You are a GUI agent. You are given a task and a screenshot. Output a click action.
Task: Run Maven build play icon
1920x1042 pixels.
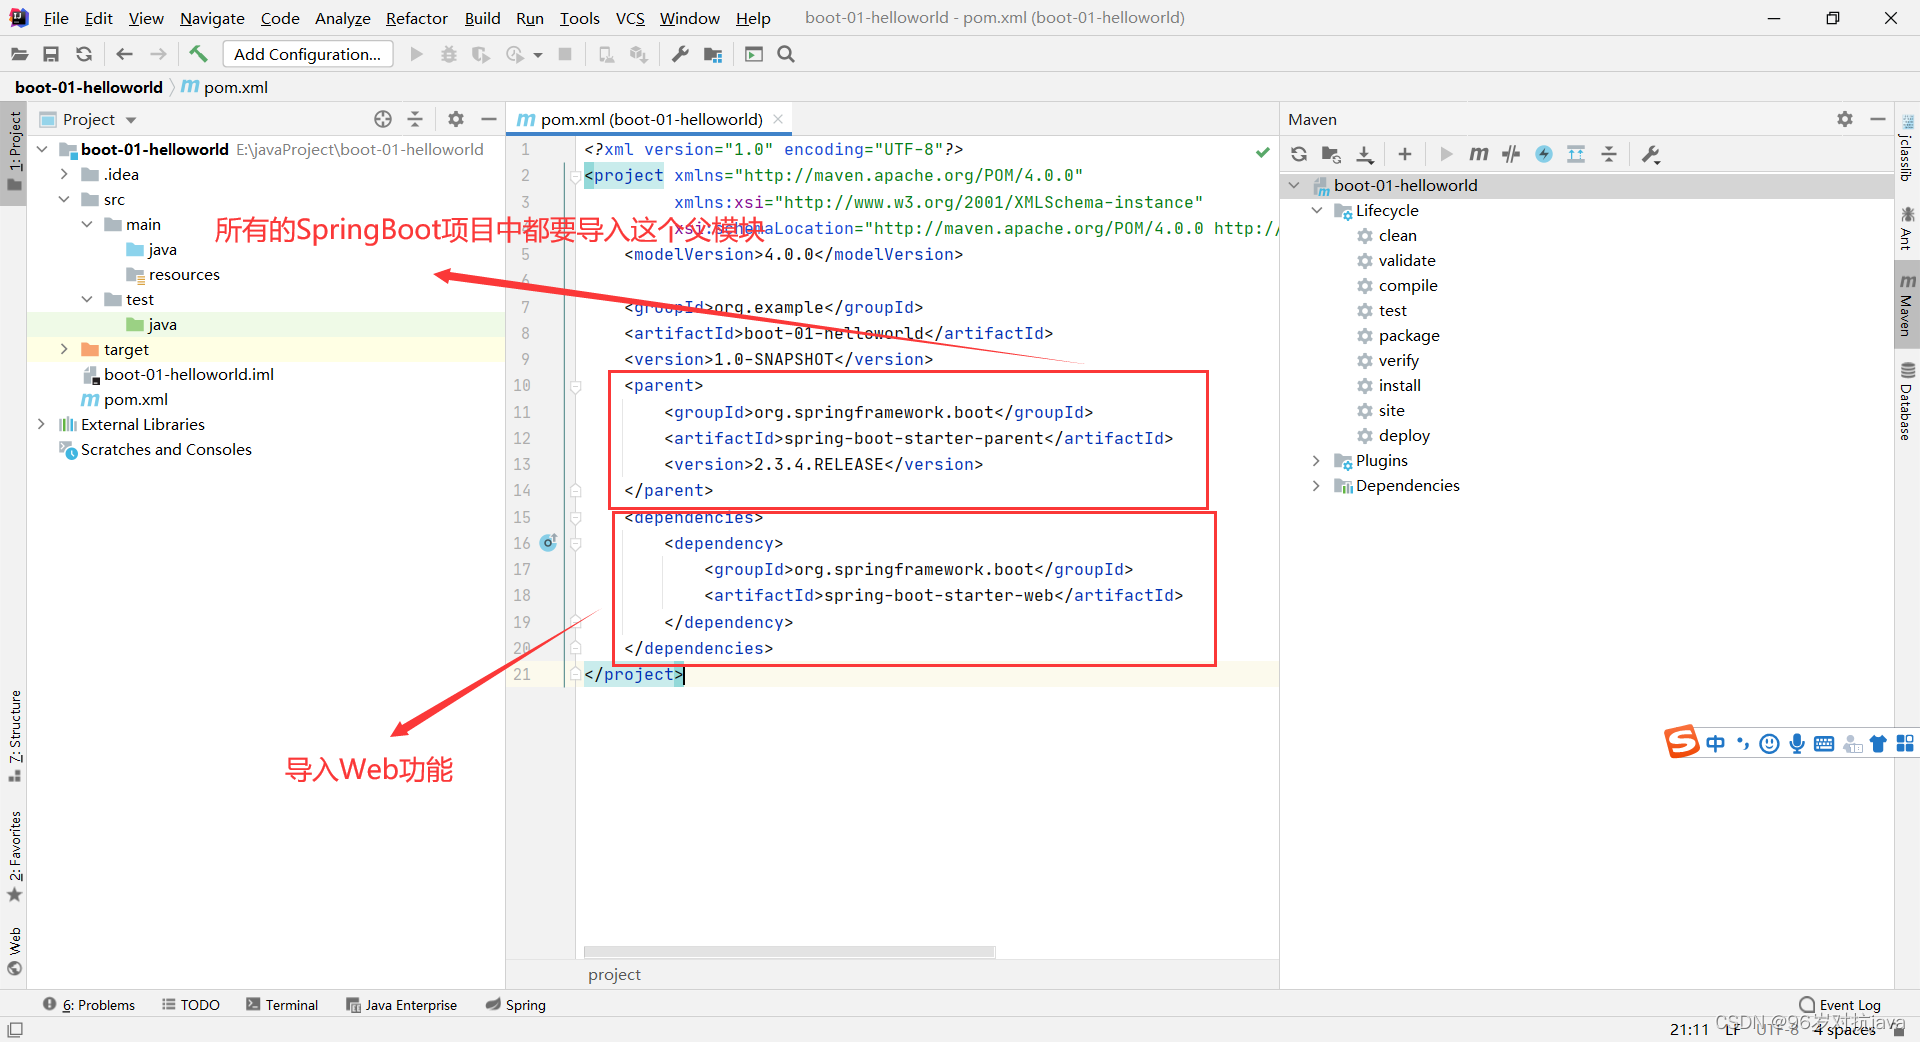point(1446,154)
